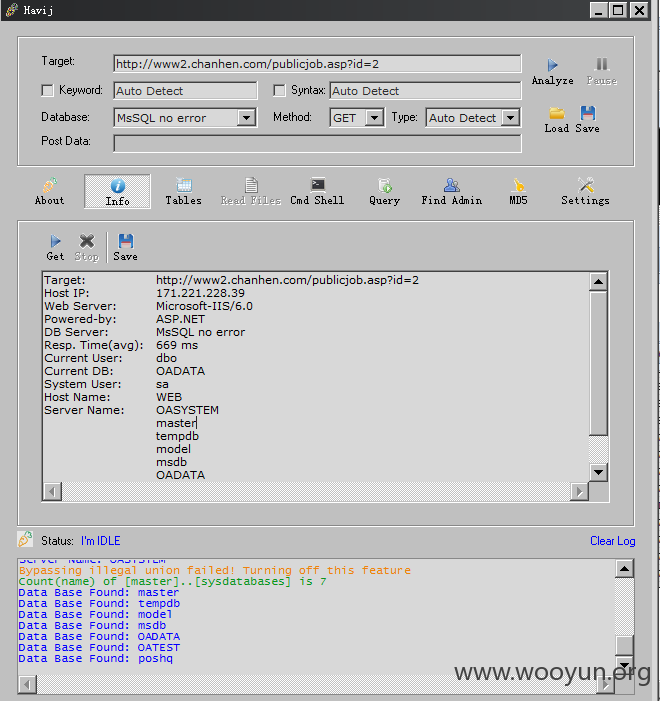Image resolution: width=660 pixels, height=701 pixels.
Task: Click the info panel scroll down arrow
Action: [598, 472]
